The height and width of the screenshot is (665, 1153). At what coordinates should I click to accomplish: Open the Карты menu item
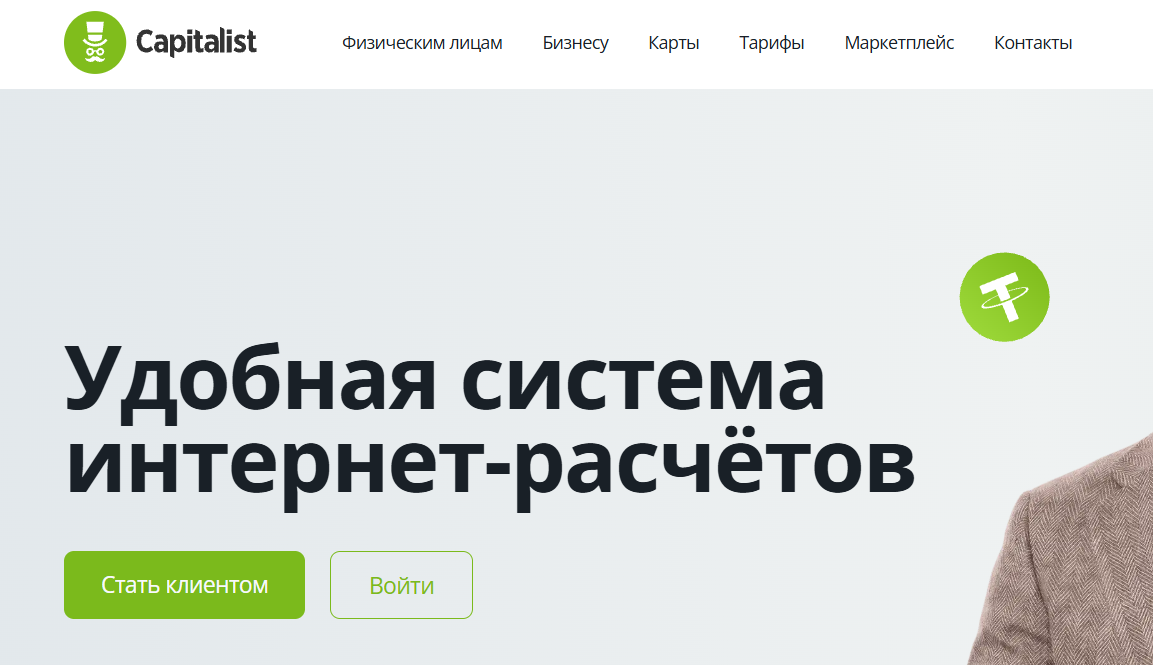674,43
